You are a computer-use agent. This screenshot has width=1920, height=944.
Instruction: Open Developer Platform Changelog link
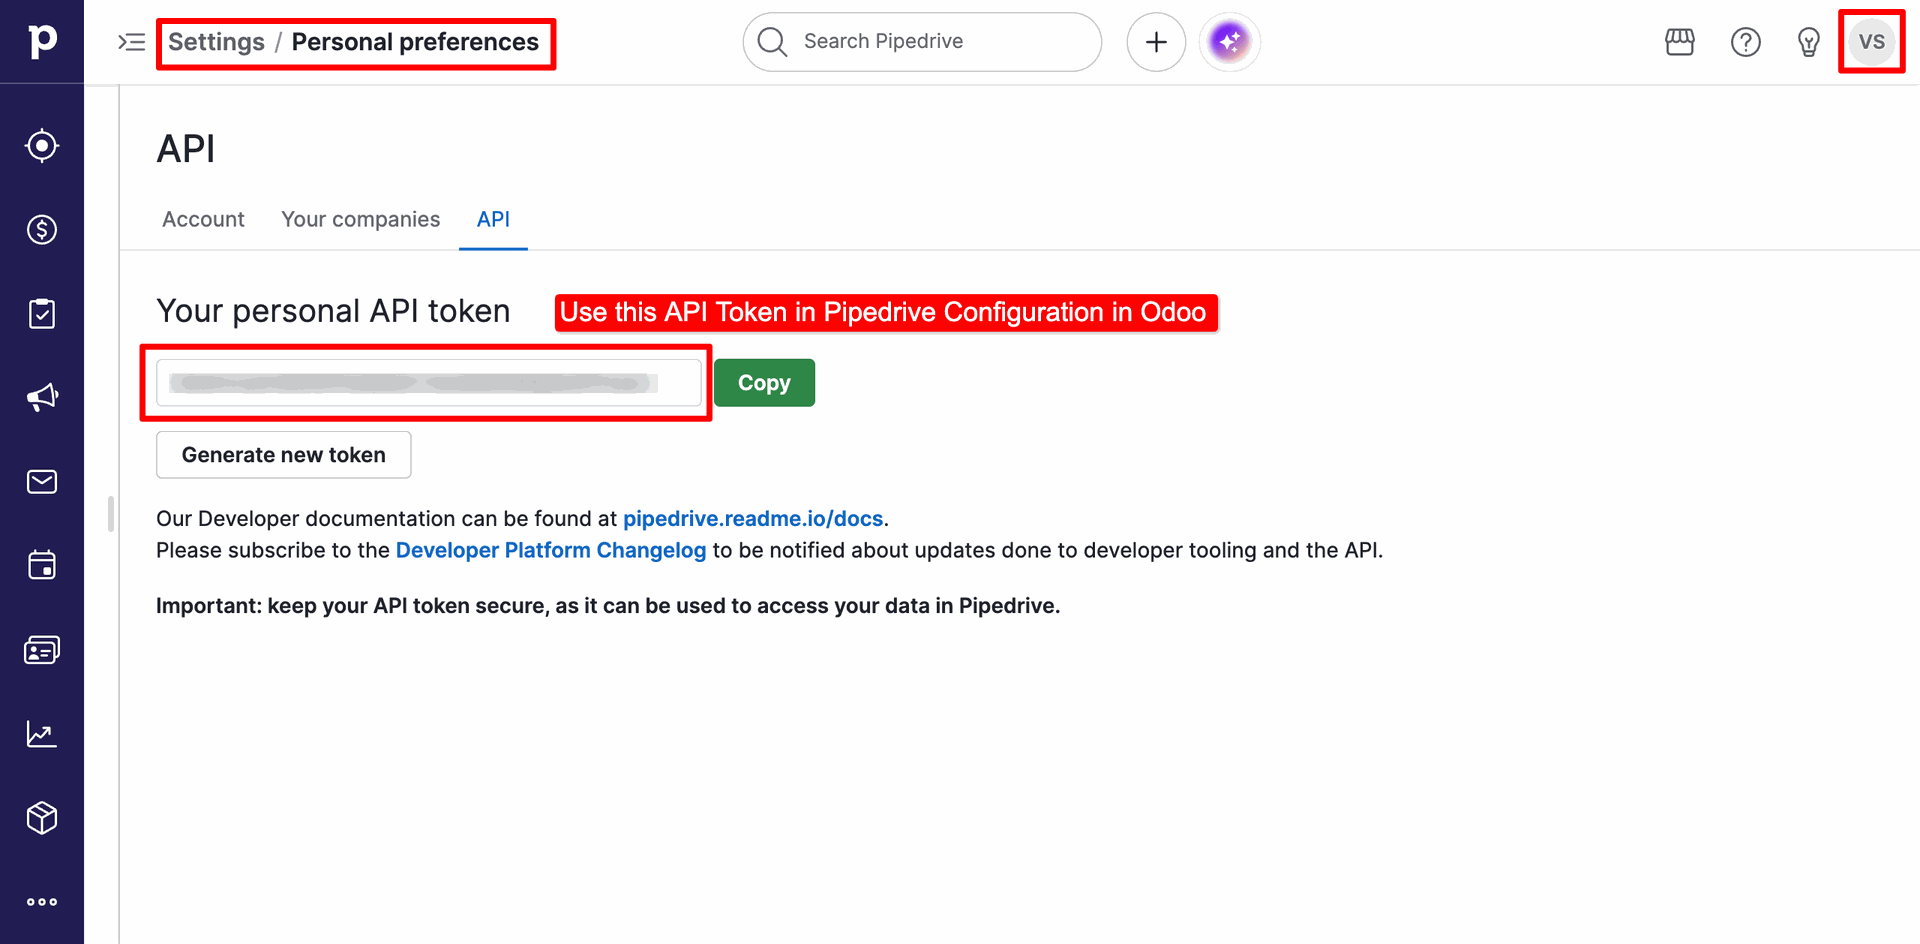coord(551,551)
